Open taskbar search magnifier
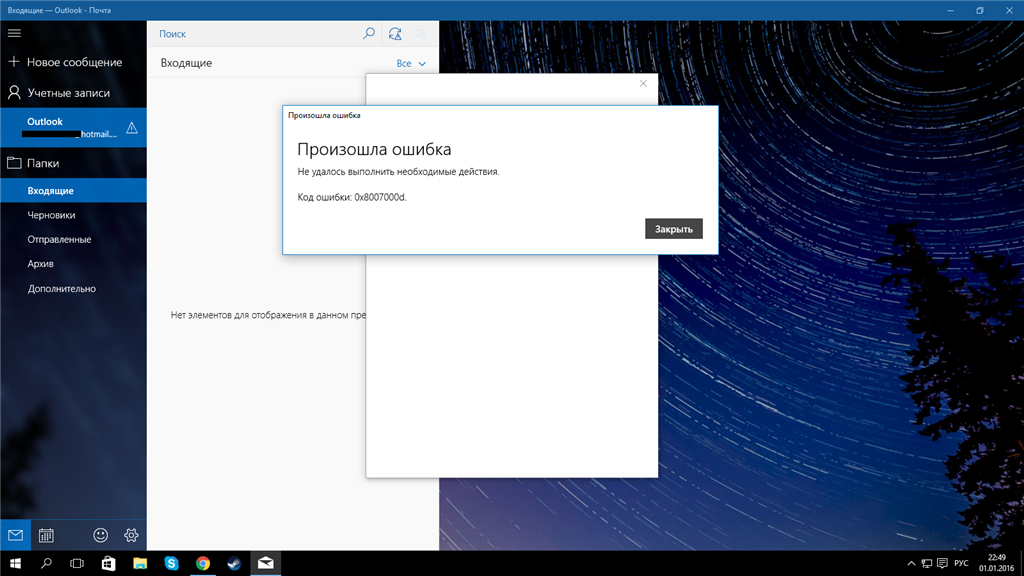1024x576 pixels. (x=46, y=563)
